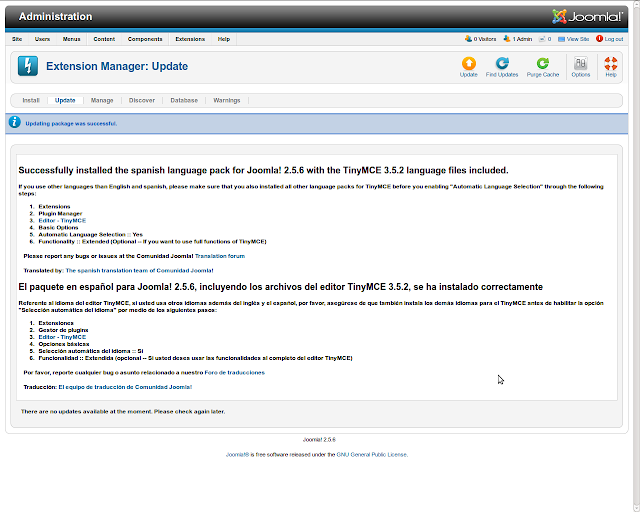This screenshot has width=640, height=512.
Task: Open the Content menu
Action: (x=104, y=39)
